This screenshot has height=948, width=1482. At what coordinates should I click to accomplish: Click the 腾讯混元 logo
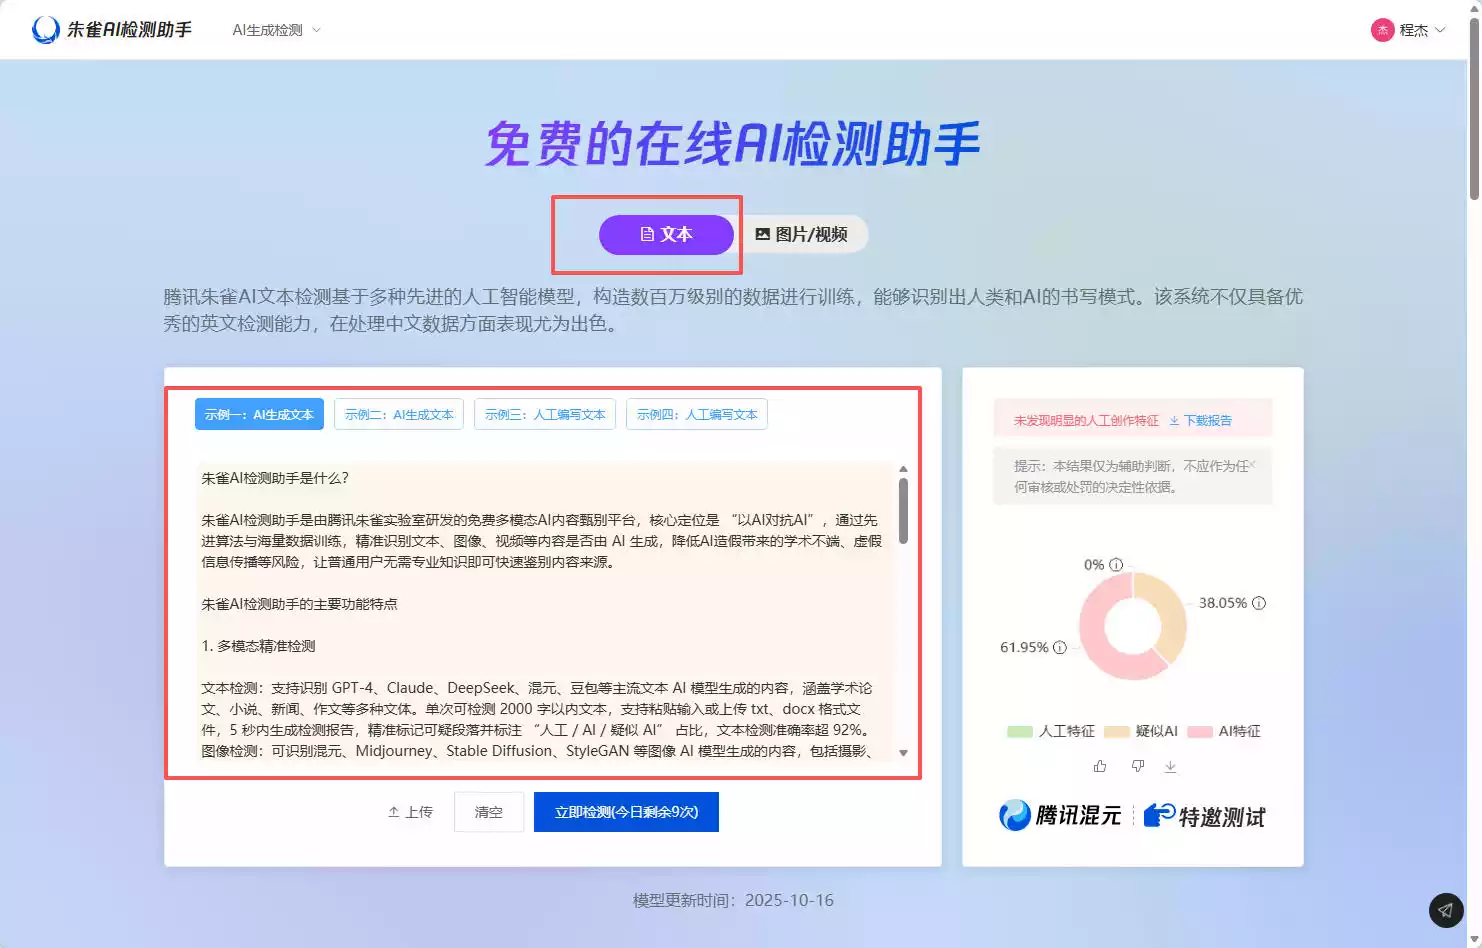tap(1061, 815)
